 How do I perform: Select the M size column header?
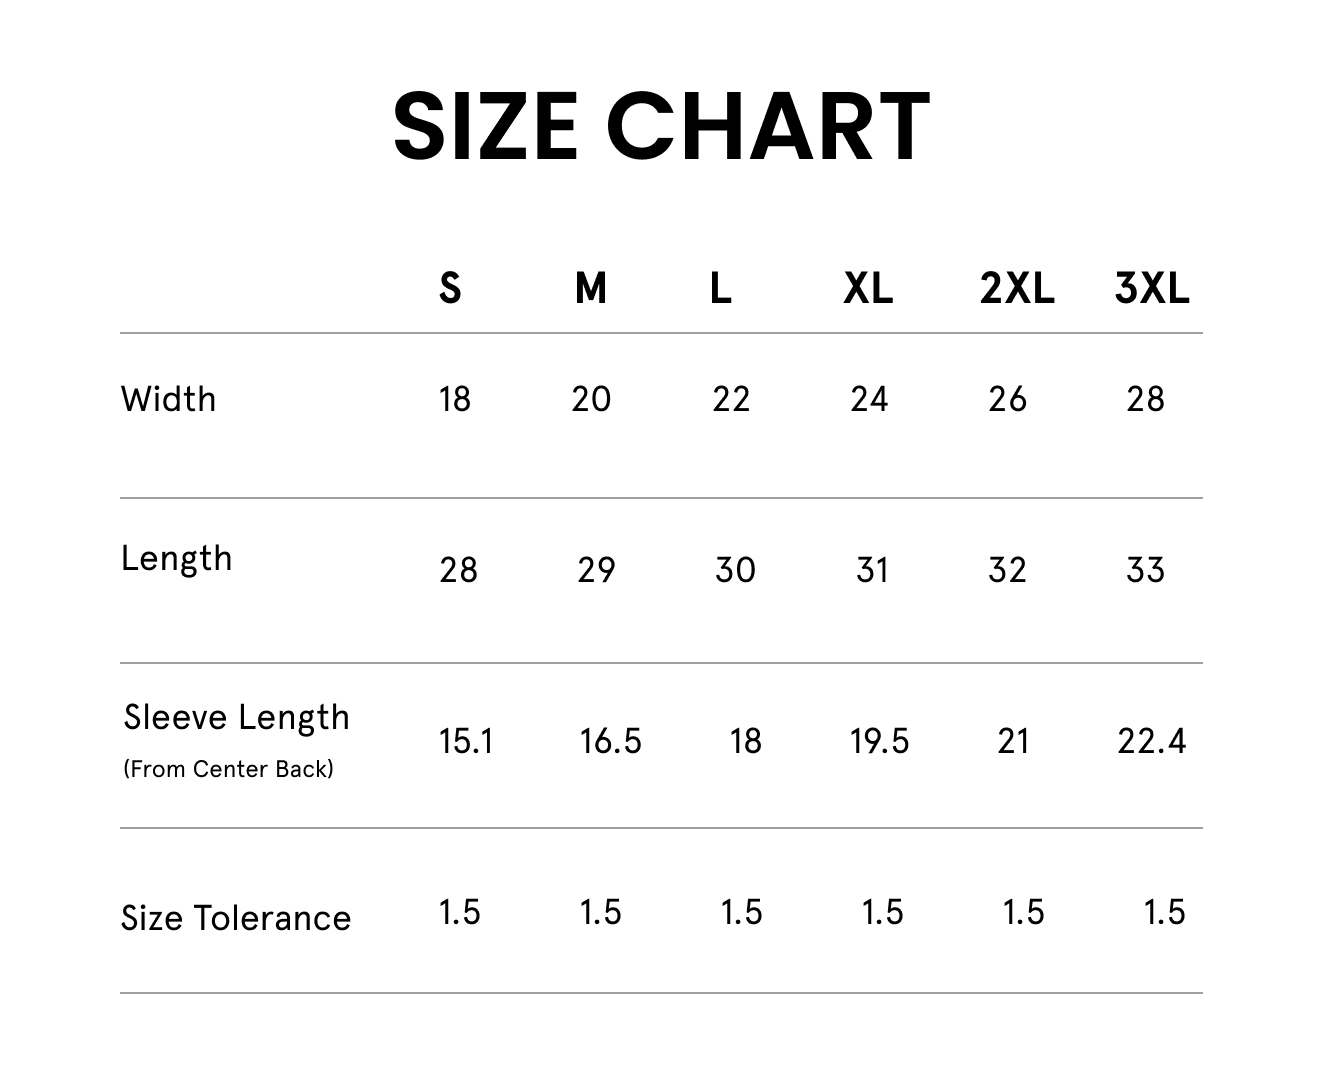591,288
